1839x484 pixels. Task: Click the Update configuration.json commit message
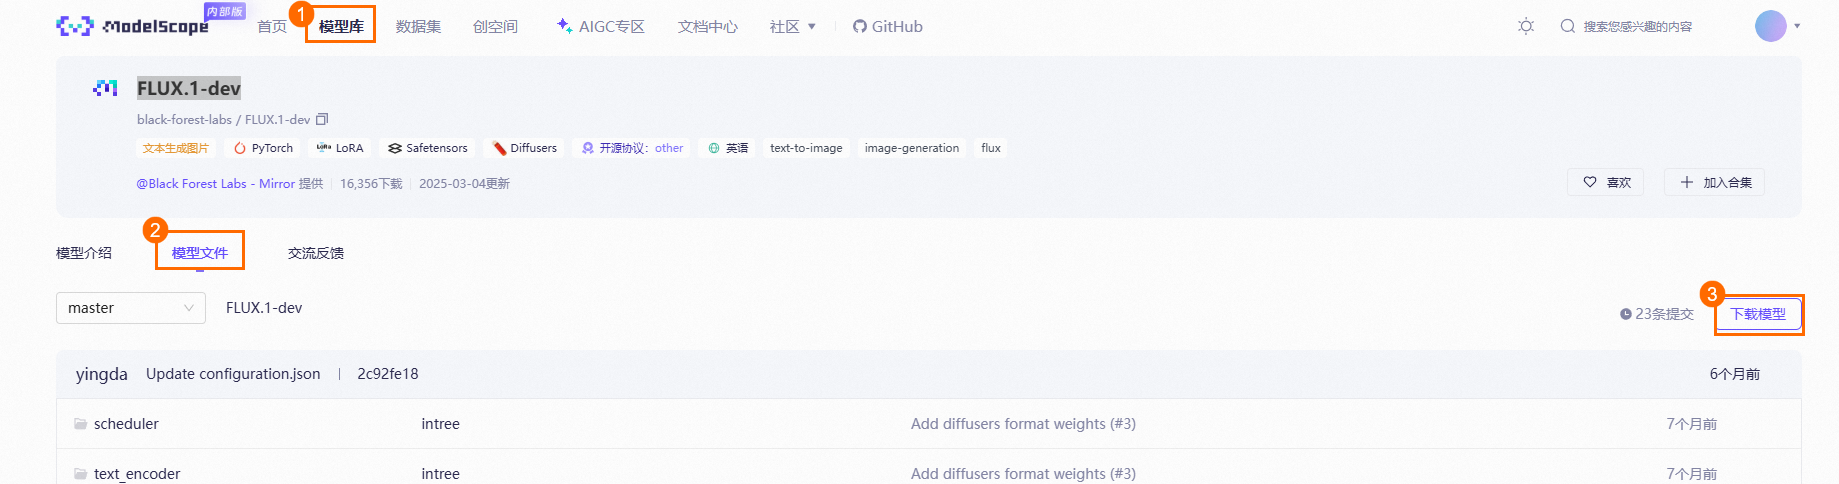point(233,374)
